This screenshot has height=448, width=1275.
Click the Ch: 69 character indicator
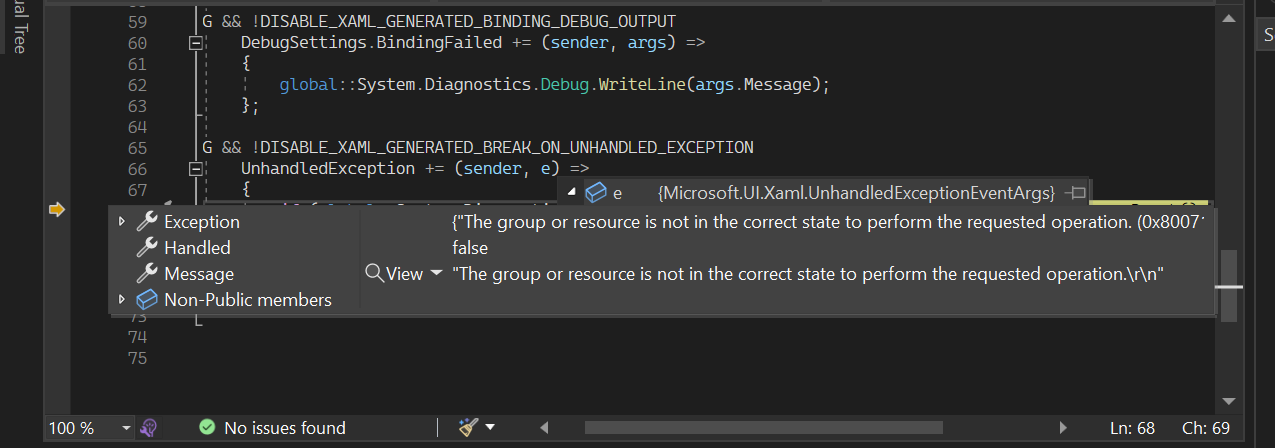(x=1207, y=428)
